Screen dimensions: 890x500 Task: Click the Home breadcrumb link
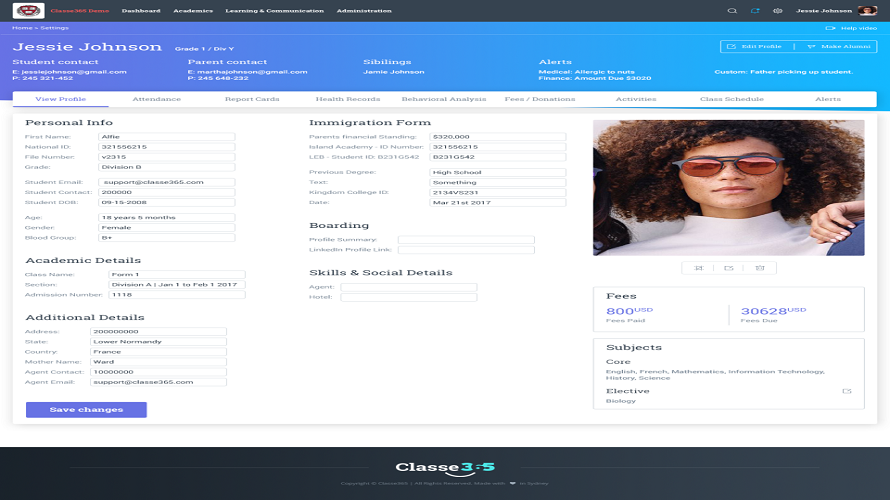(22, 28)
